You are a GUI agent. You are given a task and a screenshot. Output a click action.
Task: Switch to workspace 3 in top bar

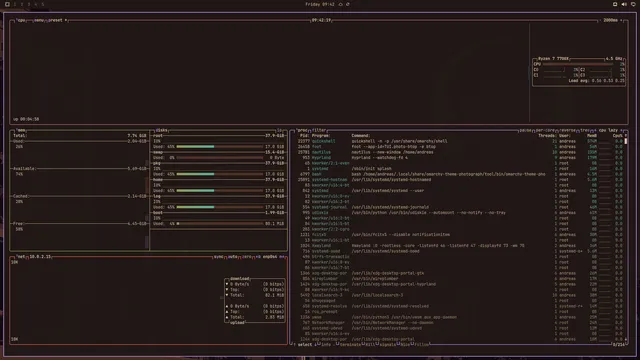29,4
